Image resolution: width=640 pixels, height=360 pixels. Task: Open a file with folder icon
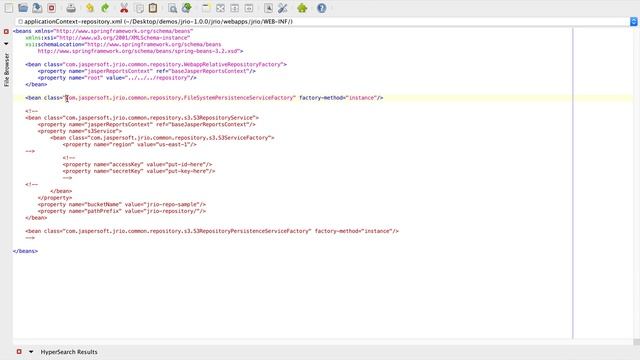23,8
